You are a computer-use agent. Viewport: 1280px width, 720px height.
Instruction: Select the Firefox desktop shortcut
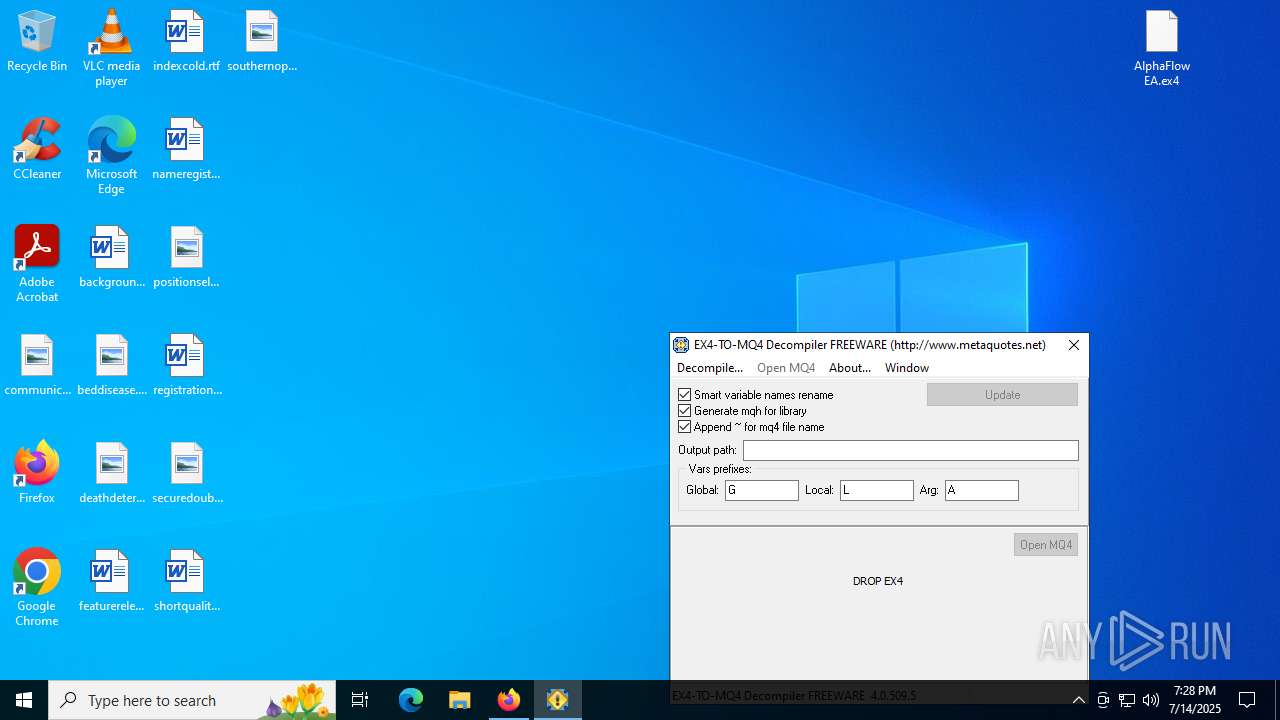(x=37, y=474)
